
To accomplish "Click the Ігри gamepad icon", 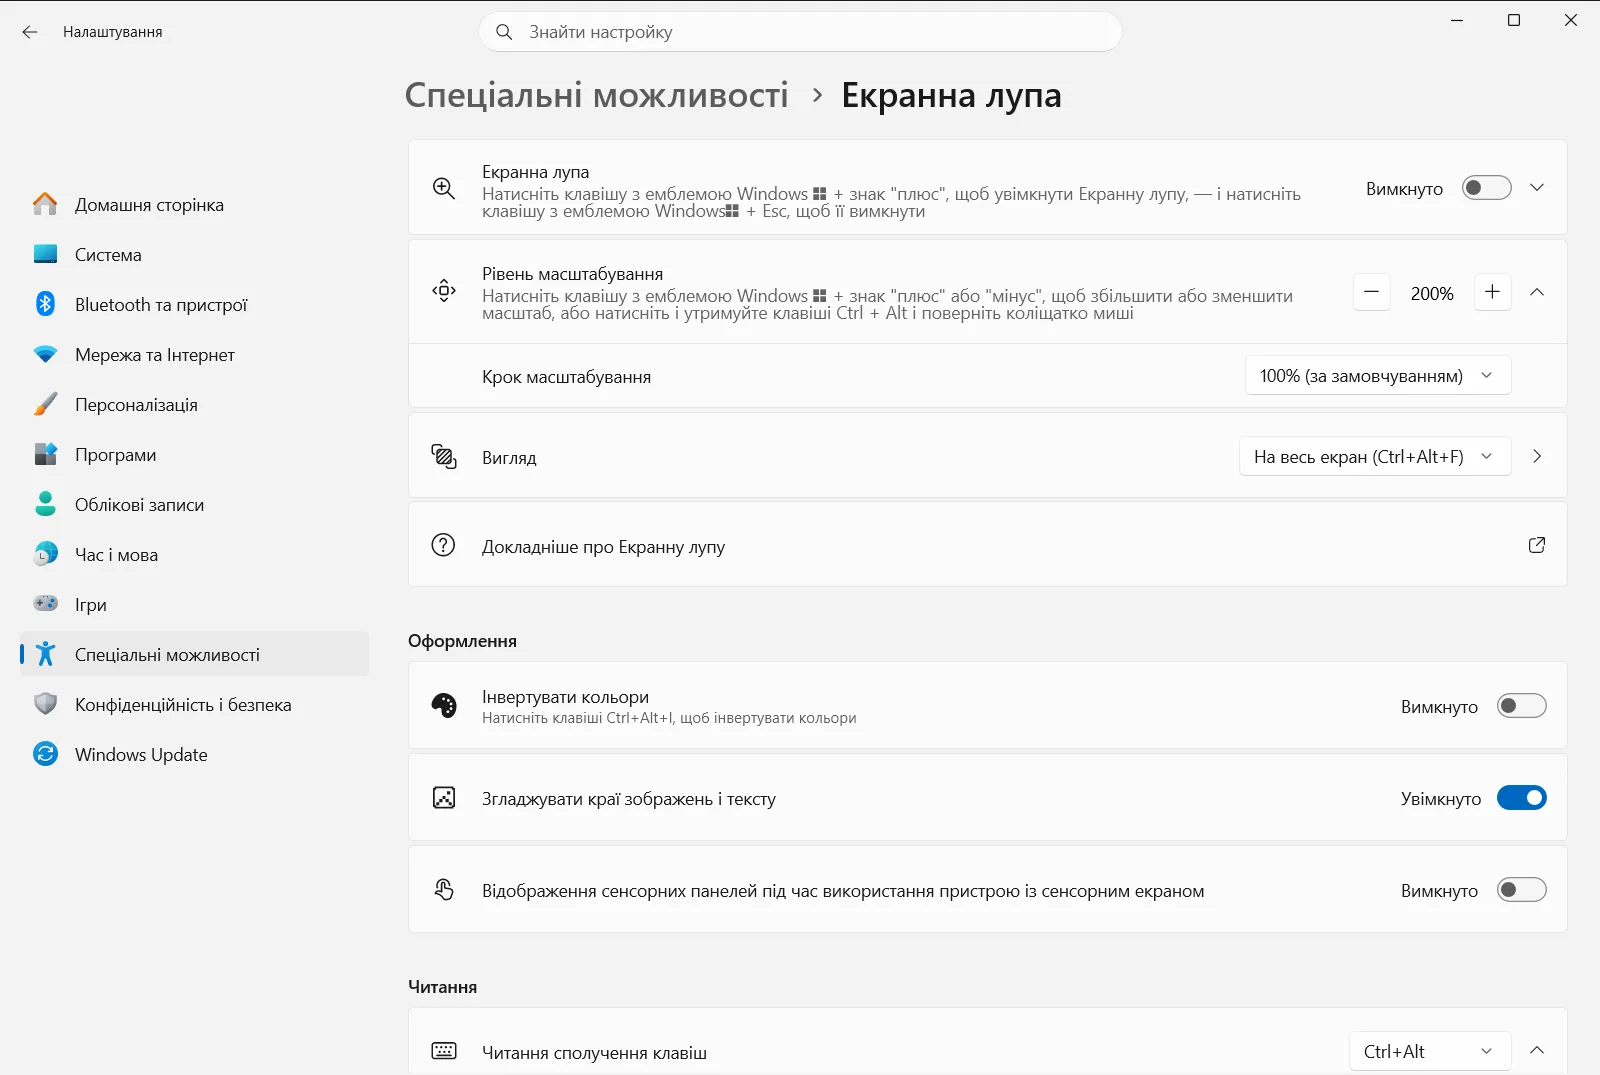I will [x=45, y=603].
